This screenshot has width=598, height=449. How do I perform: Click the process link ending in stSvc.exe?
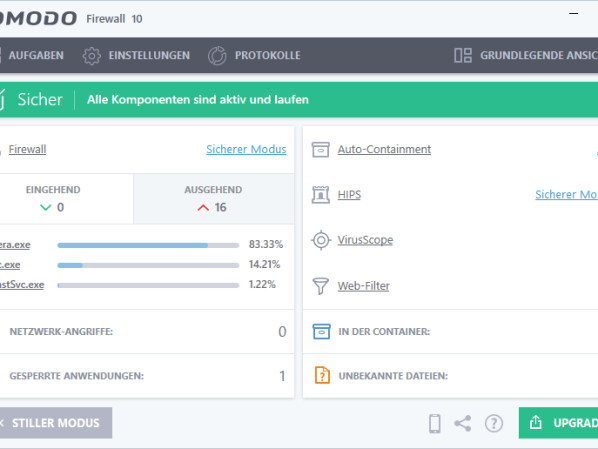pos(22,285)
